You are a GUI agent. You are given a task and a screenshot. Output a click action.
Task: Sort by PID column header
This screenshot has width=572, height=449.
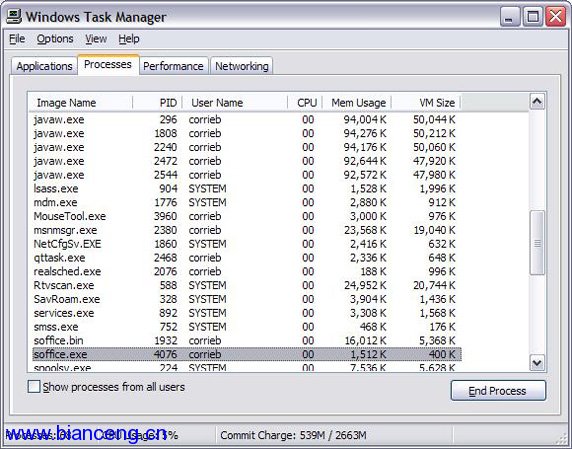click(157, 103)
